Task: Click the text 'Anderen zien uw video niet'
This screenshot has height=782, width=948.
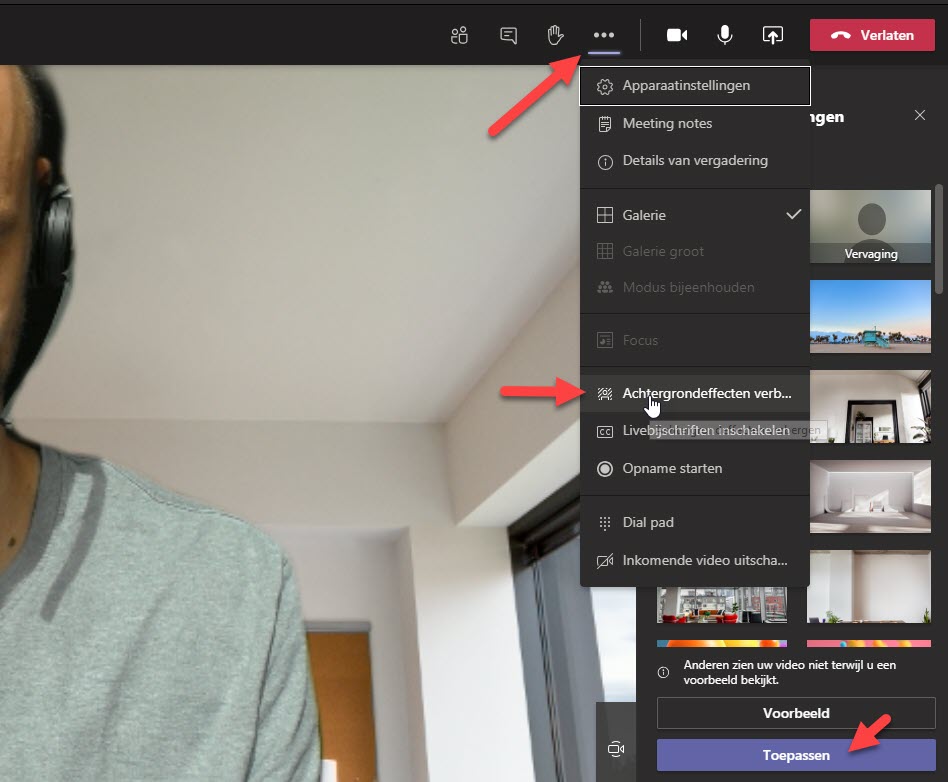Action: coord(756,665)
